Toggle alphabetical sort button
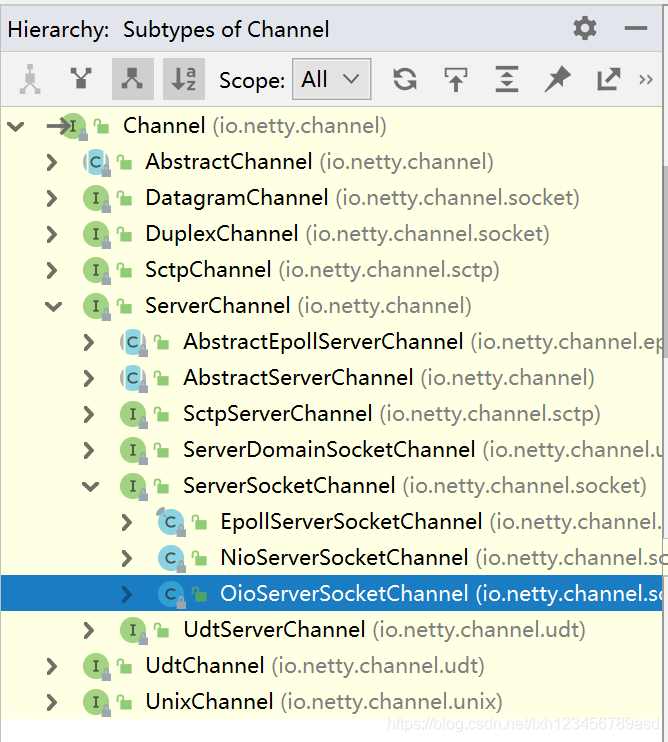The width and height of the screenshot is (668, 742). tap(184, 79)
